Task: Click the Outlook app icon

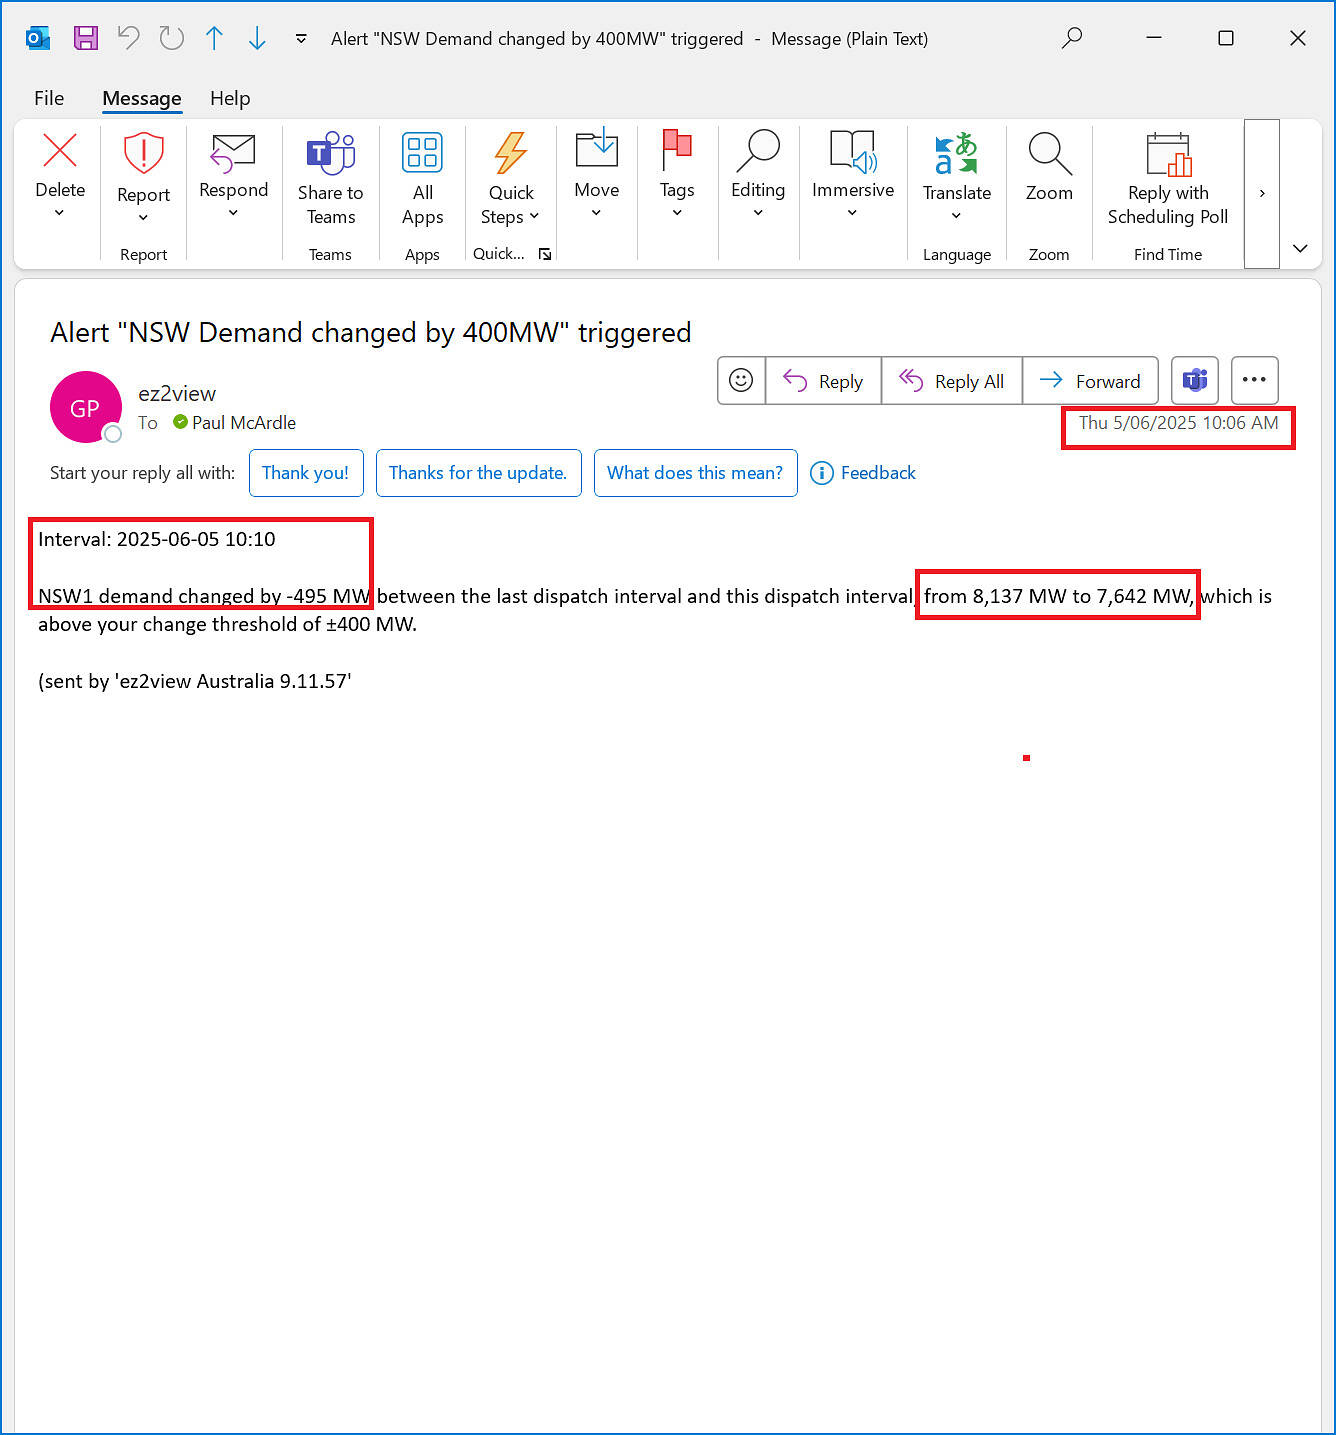Action: [38, 38]
